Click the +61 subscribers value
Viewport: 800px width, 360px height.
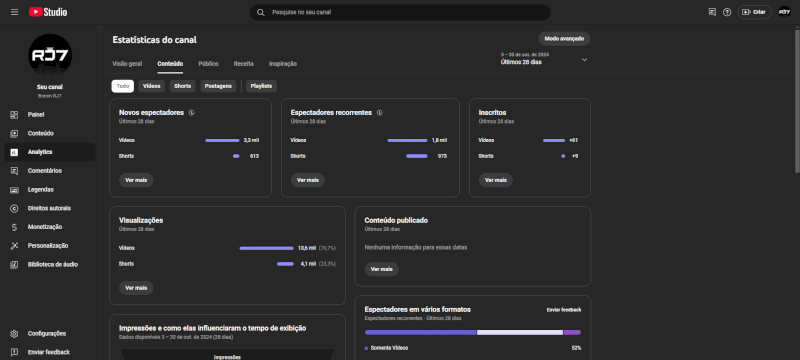coord(573,140)
